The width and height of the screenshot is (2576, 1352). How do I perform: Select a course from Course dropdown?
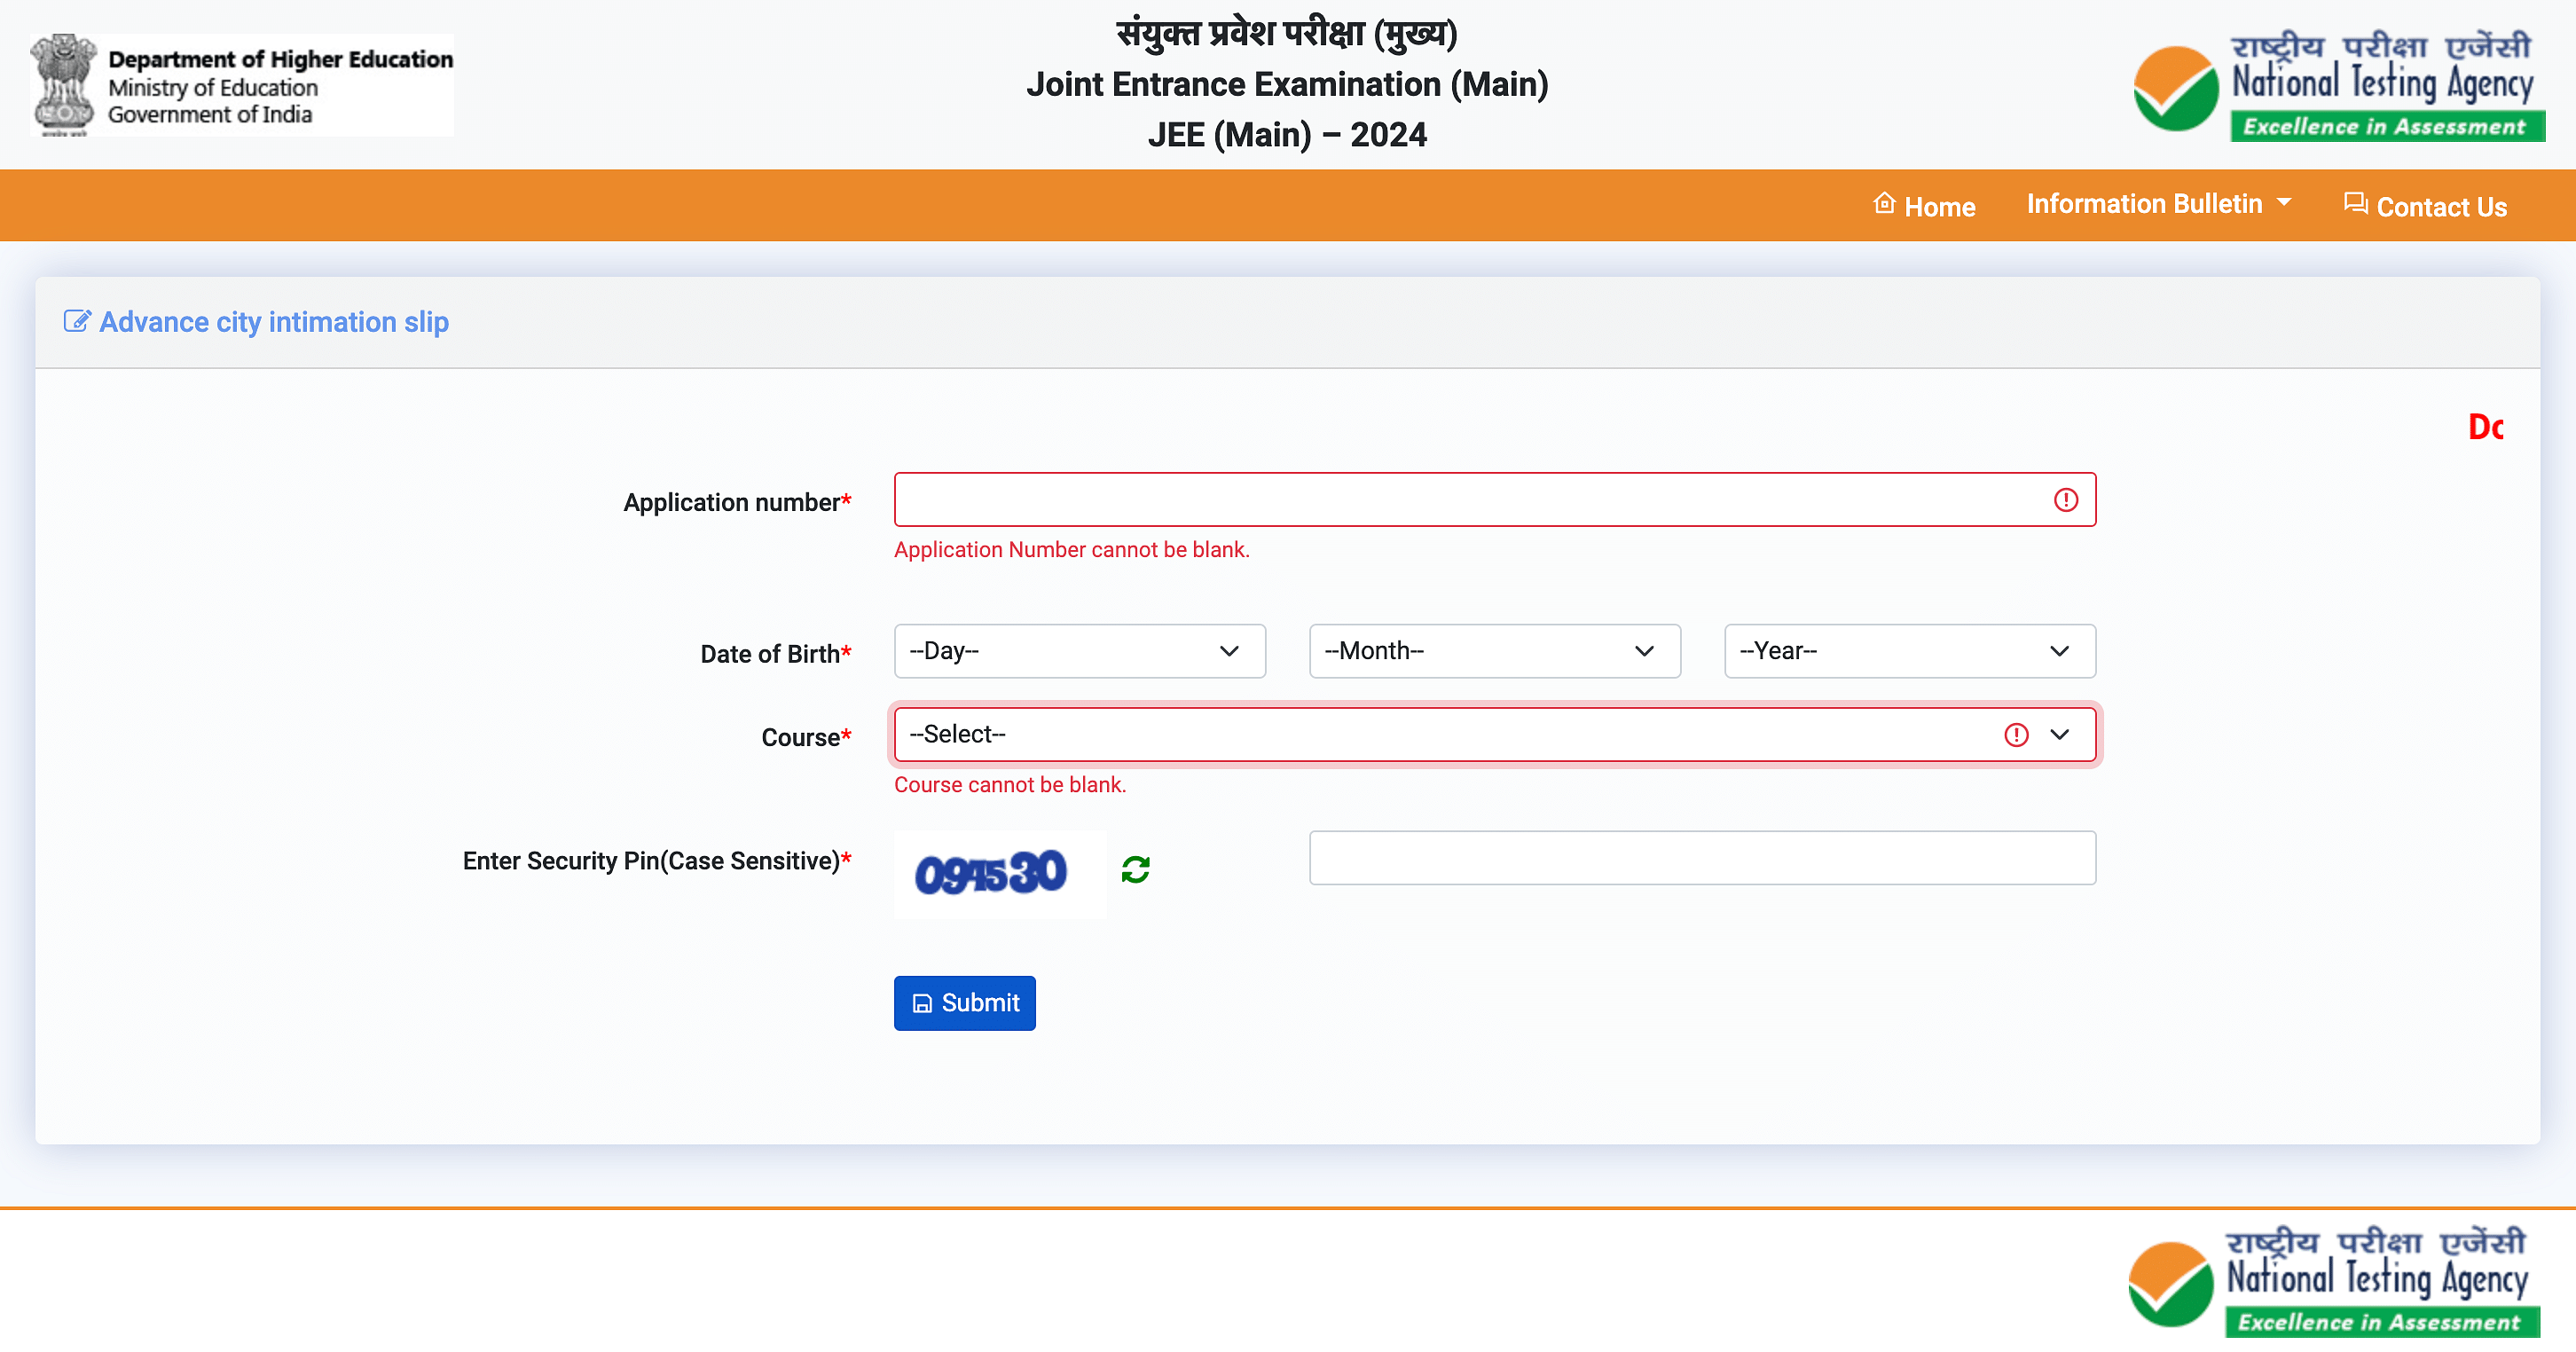pyautogui.click(x=1494, y=733)
